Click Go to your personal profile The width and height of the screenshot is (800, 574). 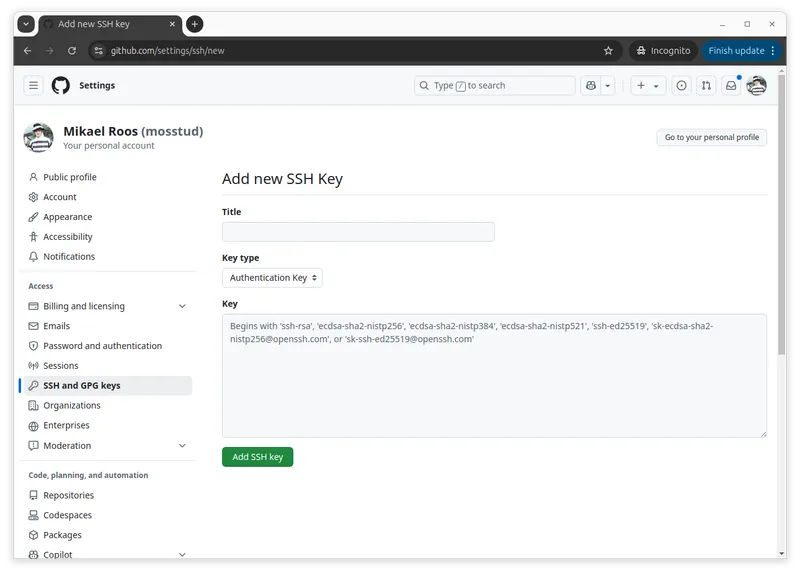coord(711,138)
